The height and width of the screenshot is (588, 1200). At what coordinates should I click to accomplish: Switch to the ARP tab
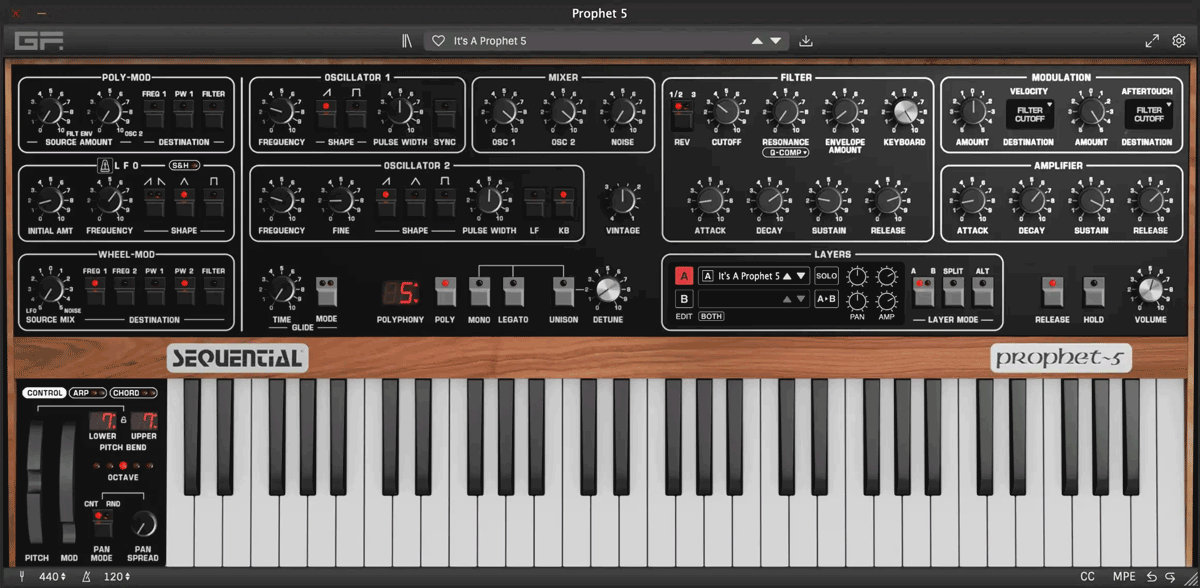(87, 393)
